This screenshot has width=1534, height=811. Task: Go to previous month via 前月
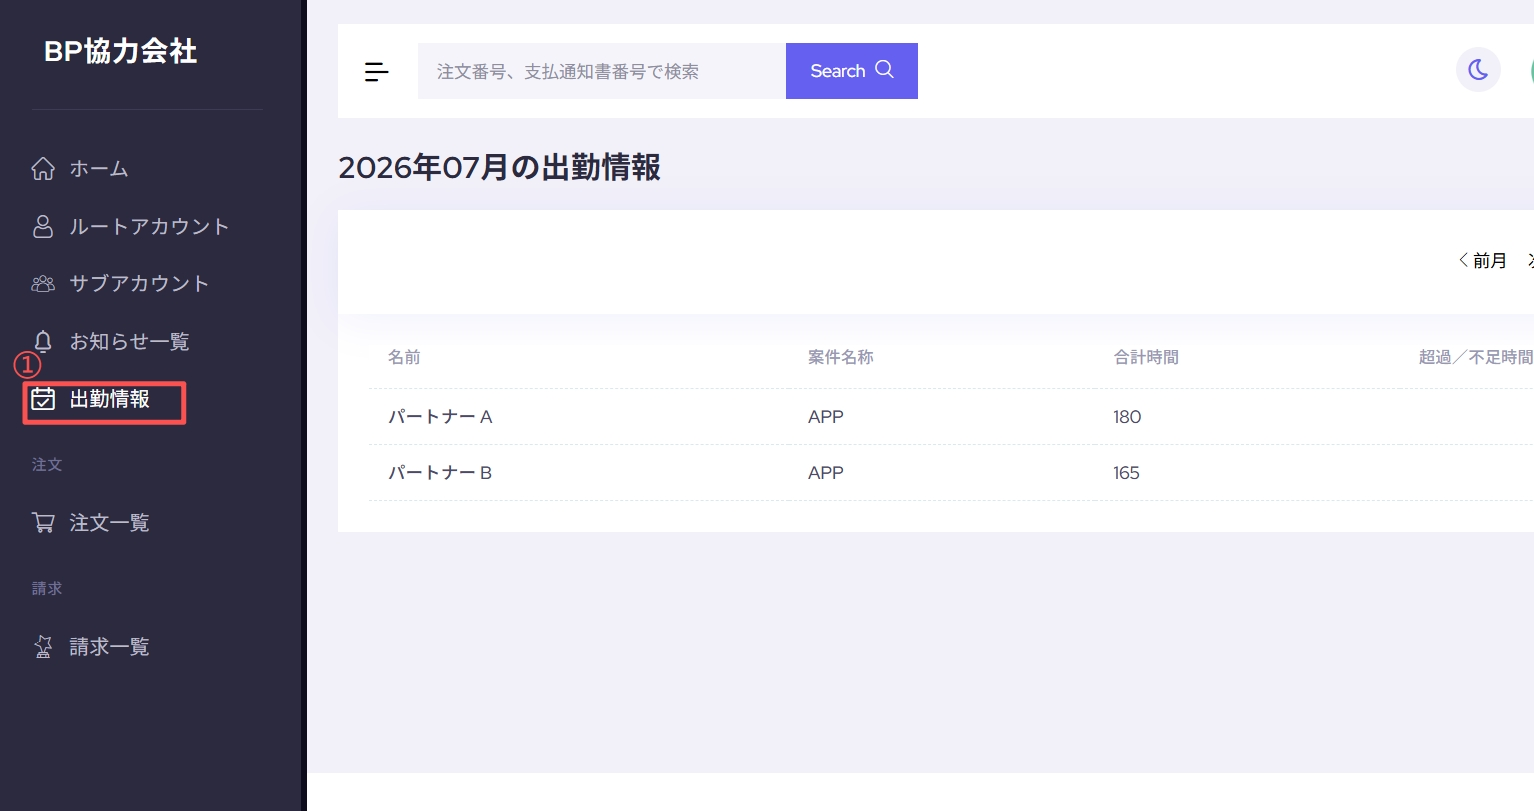(1482, 261)
